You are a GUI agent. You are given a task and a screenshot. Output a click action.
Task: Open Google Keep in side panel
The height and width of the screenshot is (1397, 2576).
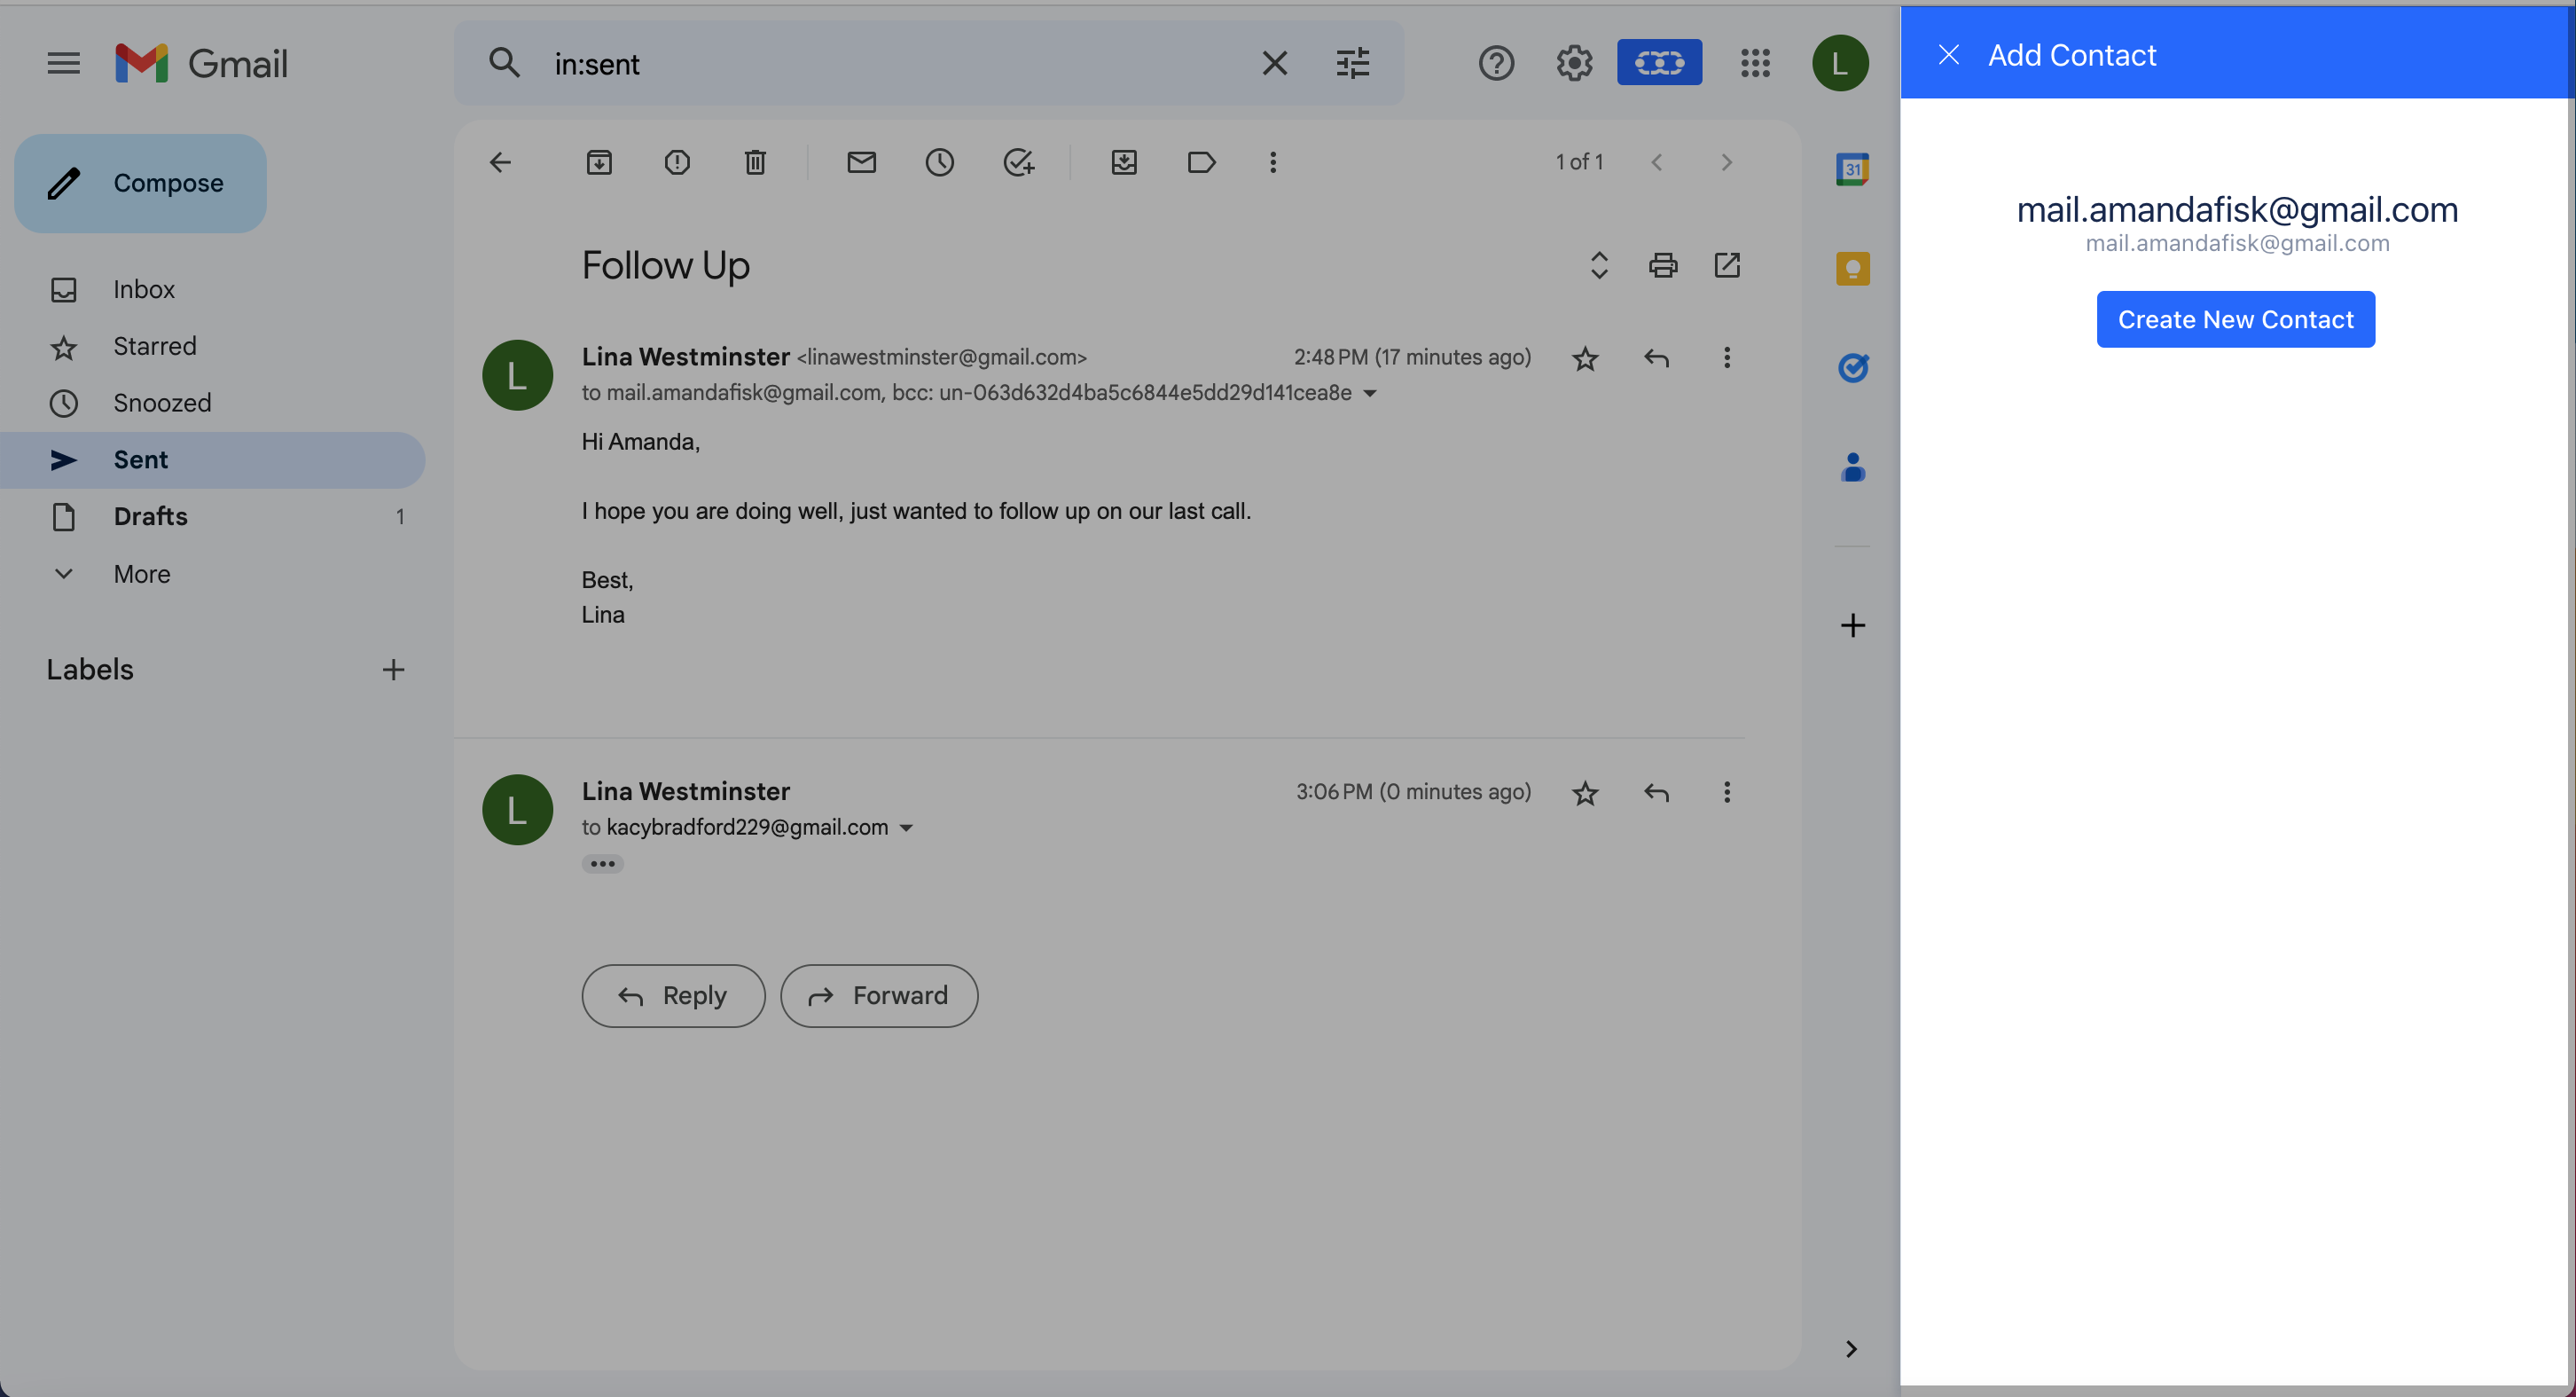point(1852,268)
